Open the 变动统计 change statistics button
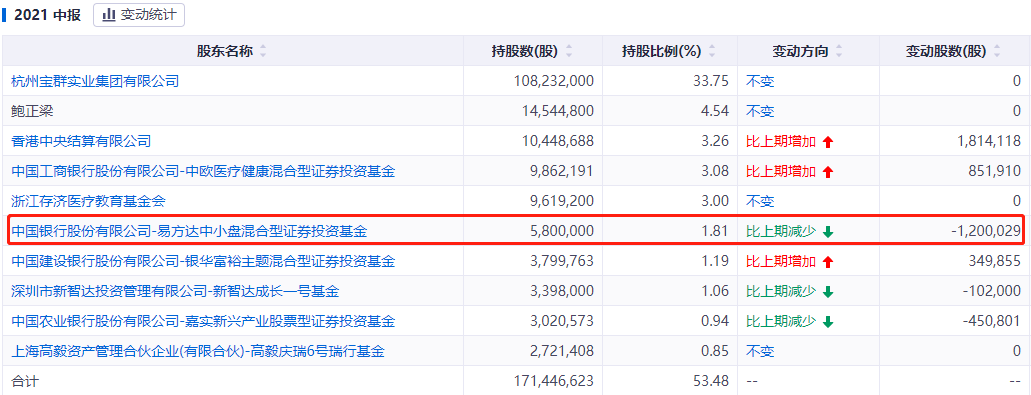 139,15
